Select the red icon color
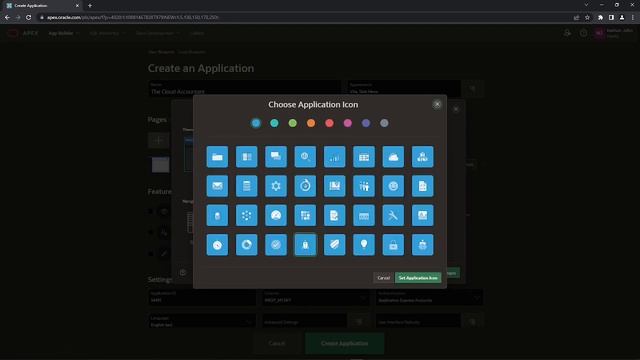Screen dimensions: 640x360 tap(329, 123)
